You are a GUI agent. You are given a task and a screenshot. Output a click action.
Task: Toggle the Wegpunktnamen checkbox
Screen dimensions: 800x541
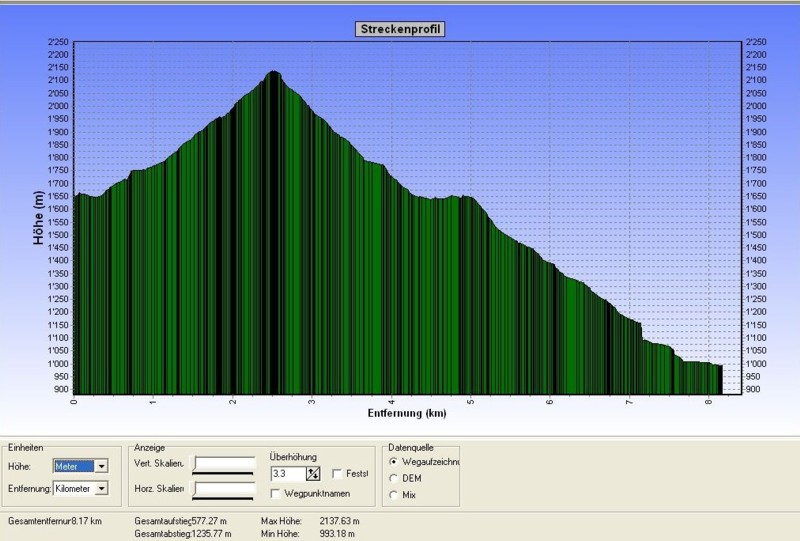277,493
